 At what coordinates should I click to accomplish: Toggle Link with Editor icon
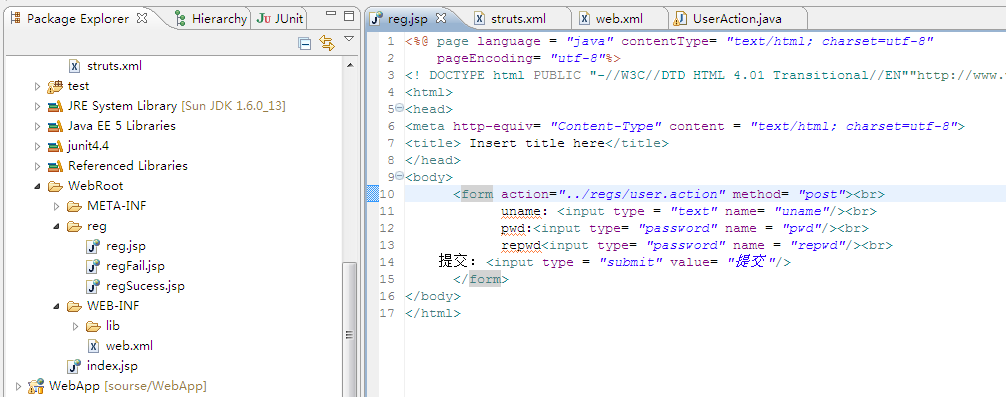[x=327, y=44]
